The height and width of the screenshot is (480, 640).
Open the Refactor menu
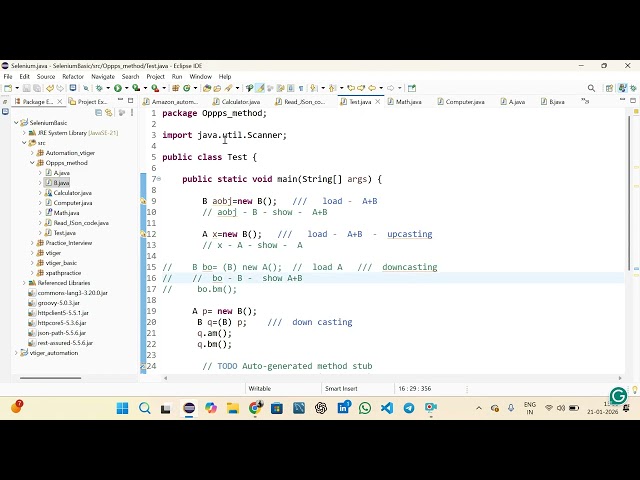point(73,76)
